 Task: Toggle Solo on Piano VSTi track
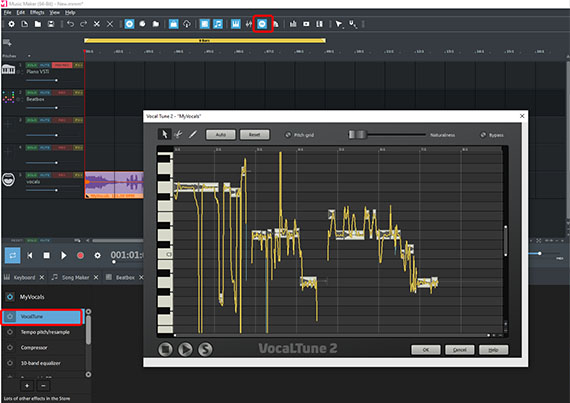tap(32, 65)
